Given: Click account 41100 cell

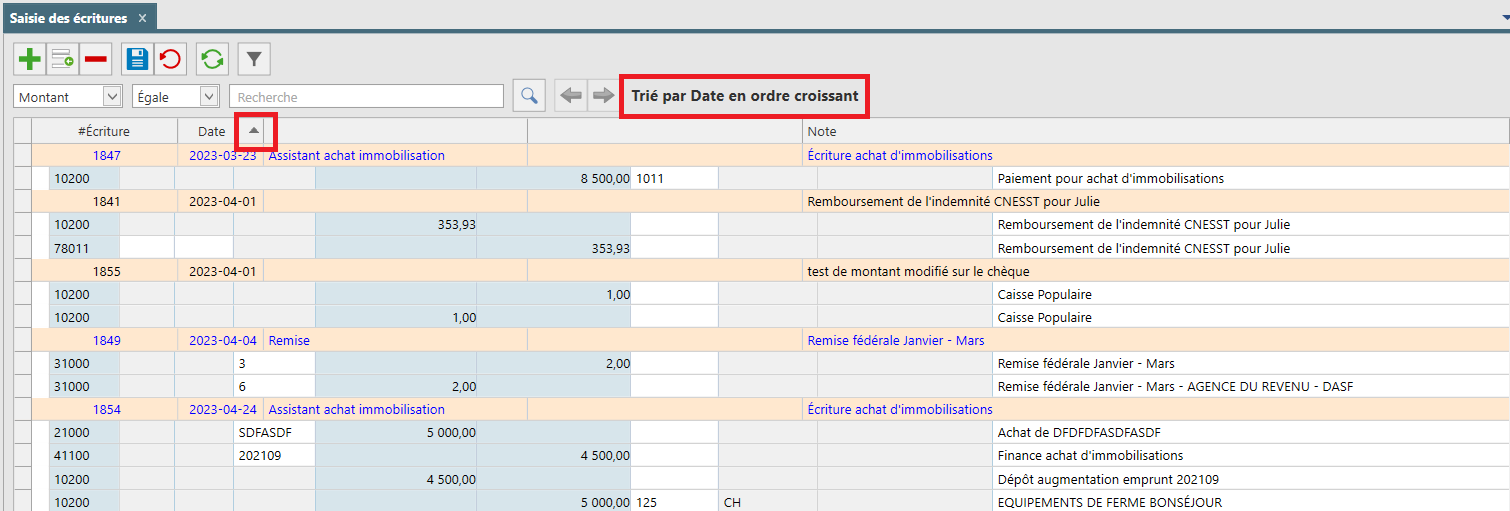Looking at the screenshot, I should pyautogui.click(x=84, y=455).
